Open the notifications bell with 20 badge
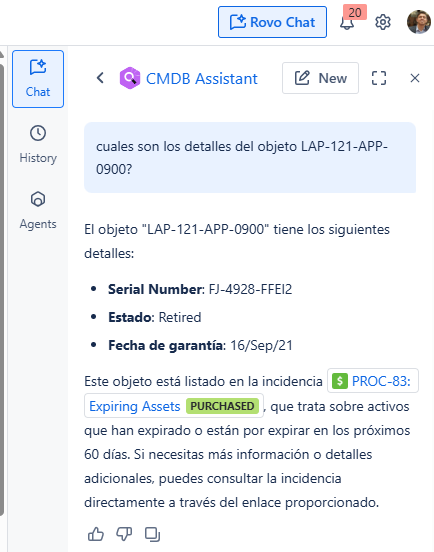434x552 pixels. click(x=347, y=22)
